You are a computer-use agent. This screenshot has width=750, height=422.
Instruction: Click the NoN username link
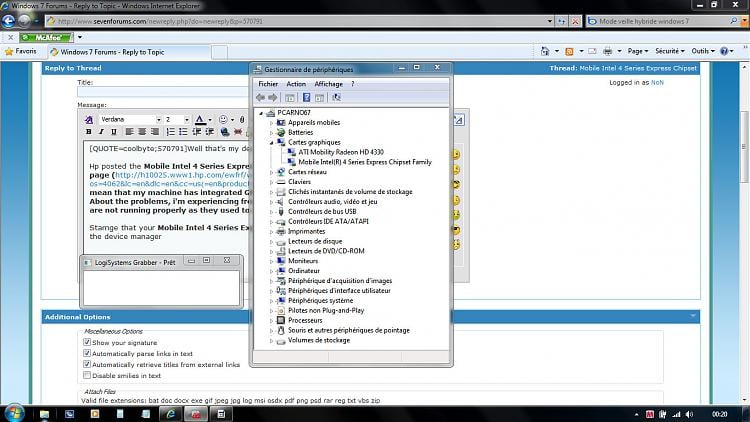(x=657, y=82)
